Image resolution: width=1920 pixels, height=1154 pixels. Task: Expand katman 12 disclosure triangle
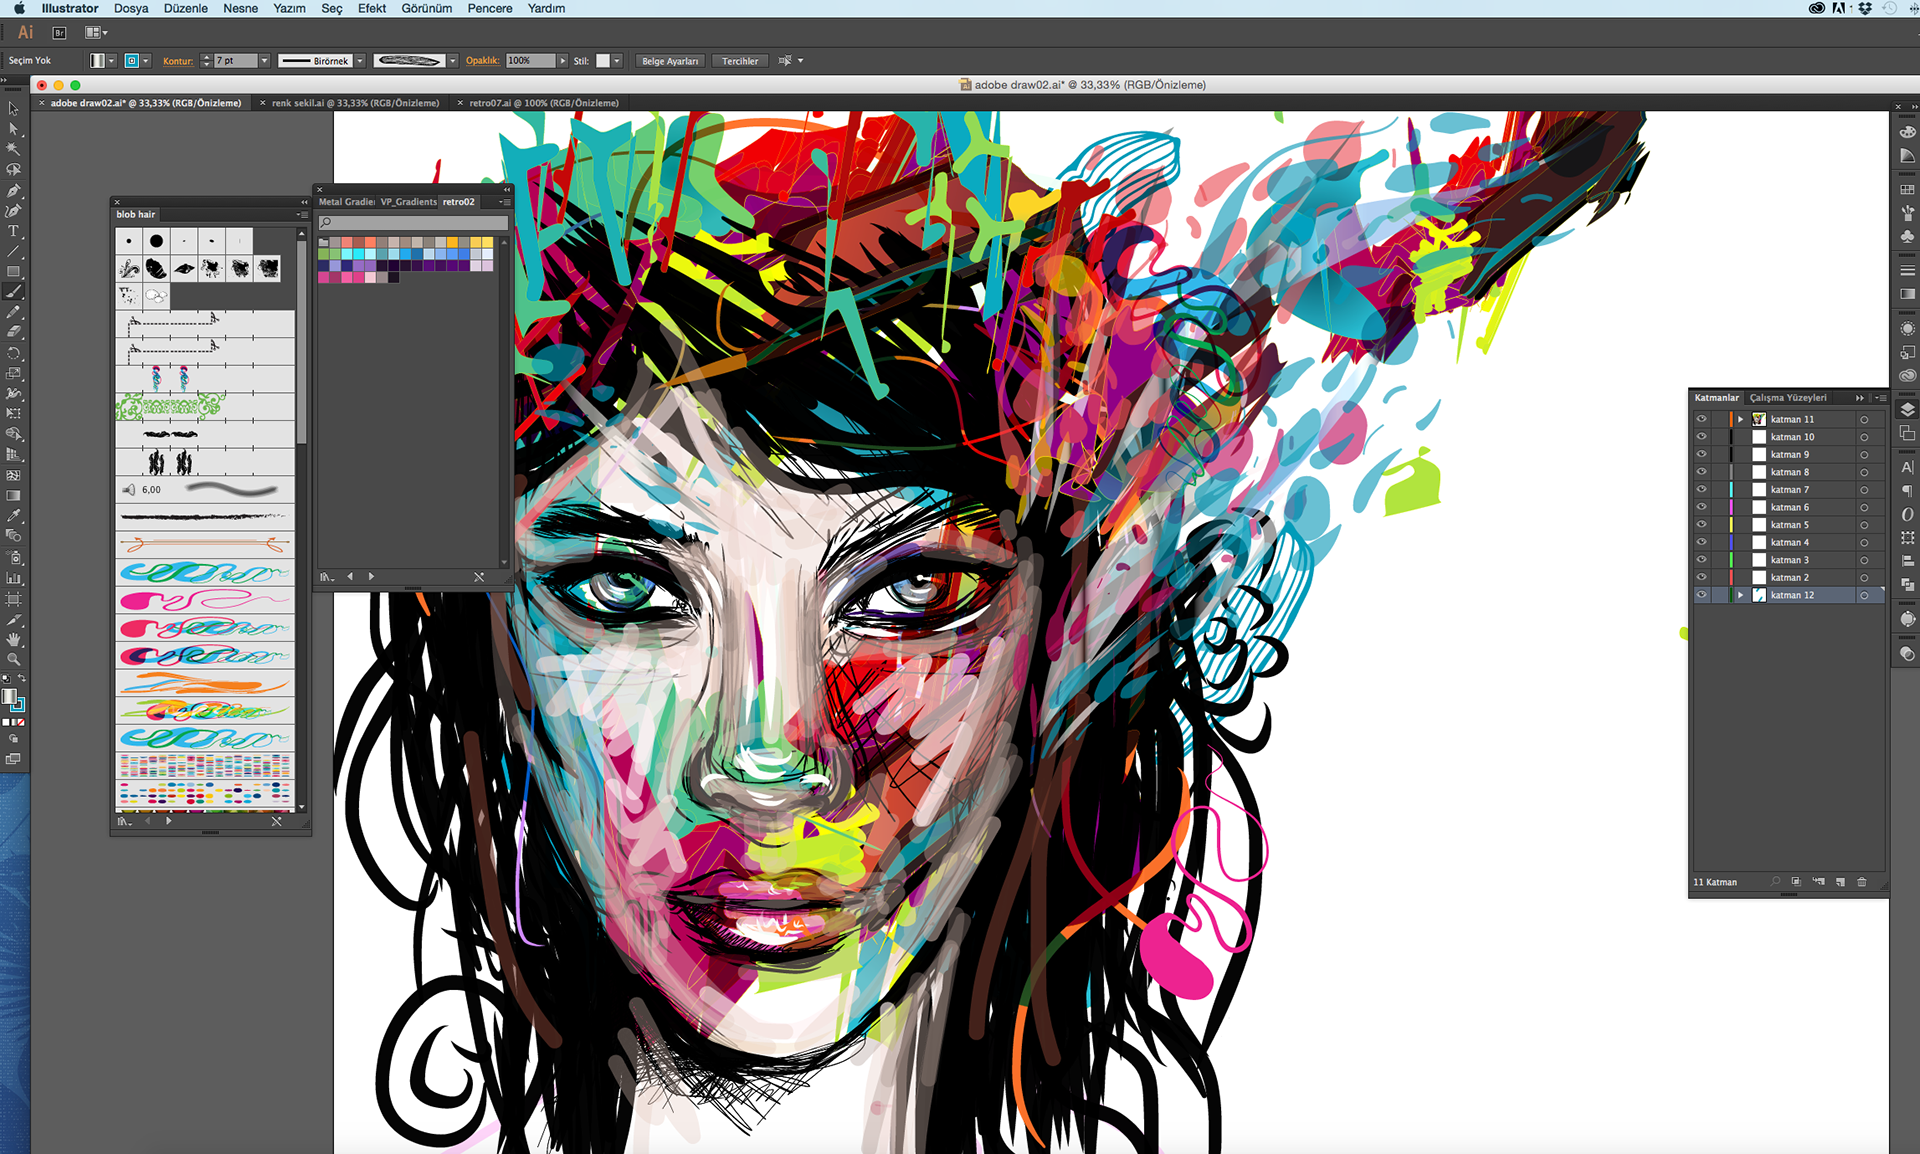click(x=1740, y=595)
